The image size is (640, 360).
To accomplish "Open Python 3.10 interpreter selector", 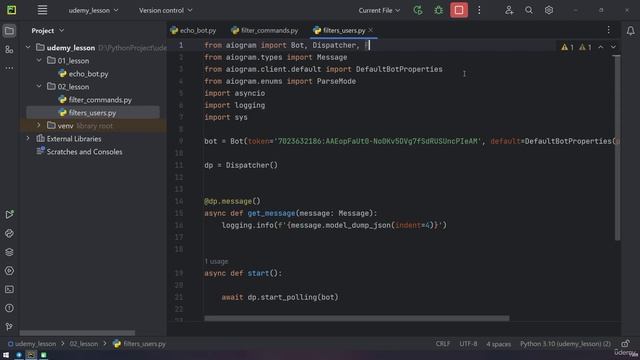I will coord(565,344).
